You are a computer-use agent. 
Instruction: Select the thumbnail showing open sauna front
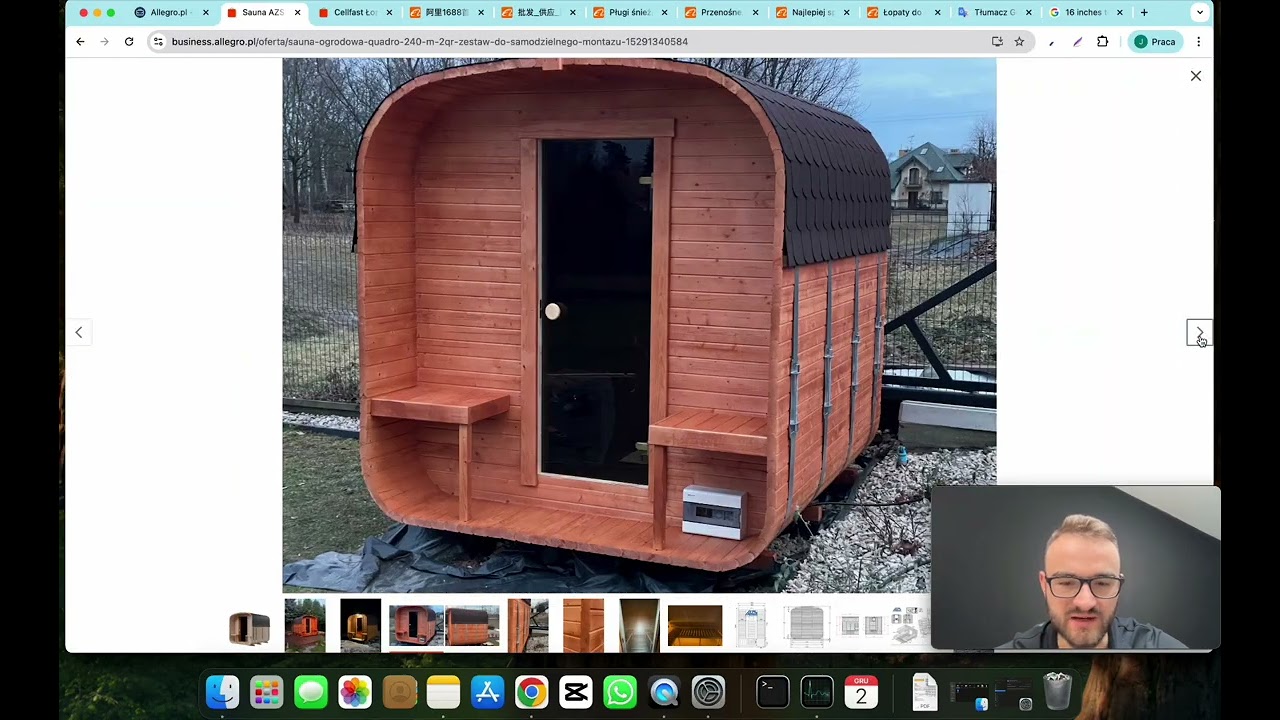coord(416,626)
